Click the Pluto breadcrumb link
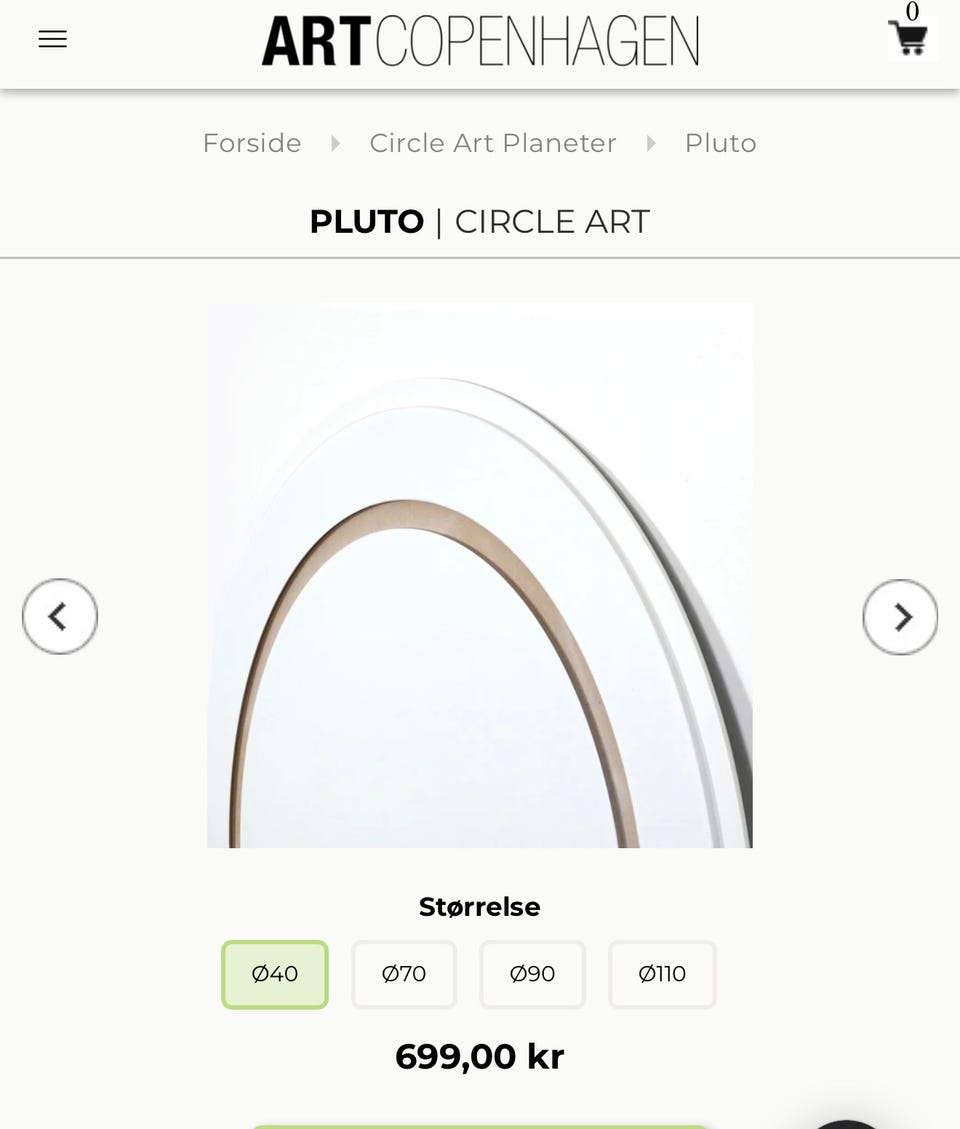Screen dimensions: 960x1129 [721, 143]
